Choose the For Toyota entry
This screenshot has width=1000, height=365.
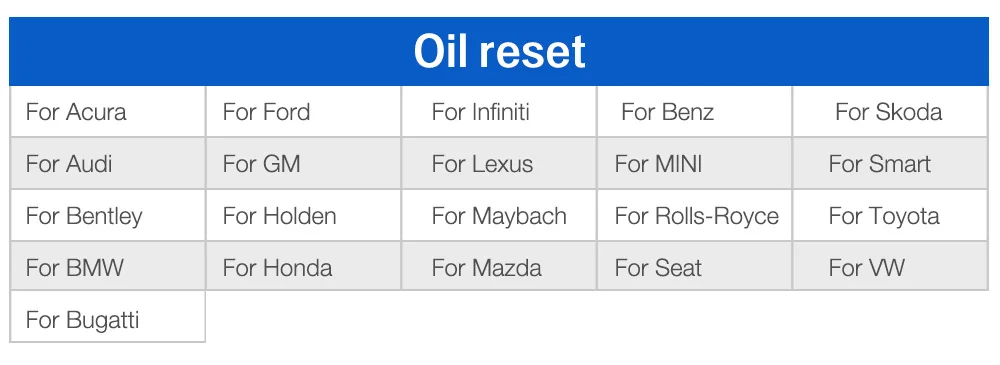click(890, 216)
